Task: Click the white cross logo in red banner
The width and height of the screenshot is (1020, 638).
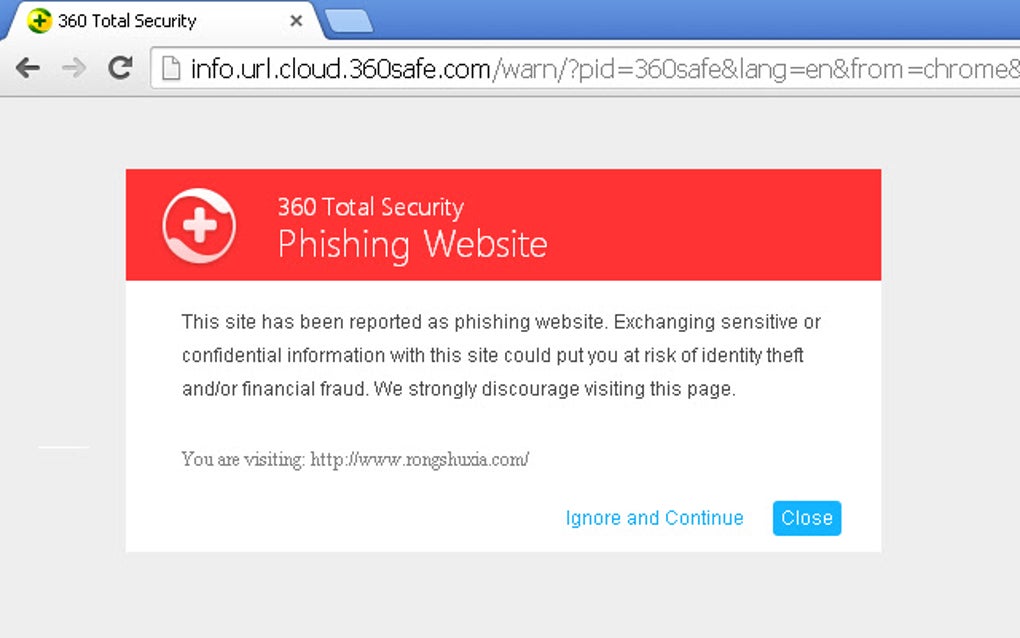Action: pyautogui.click(x=199, y=225)
